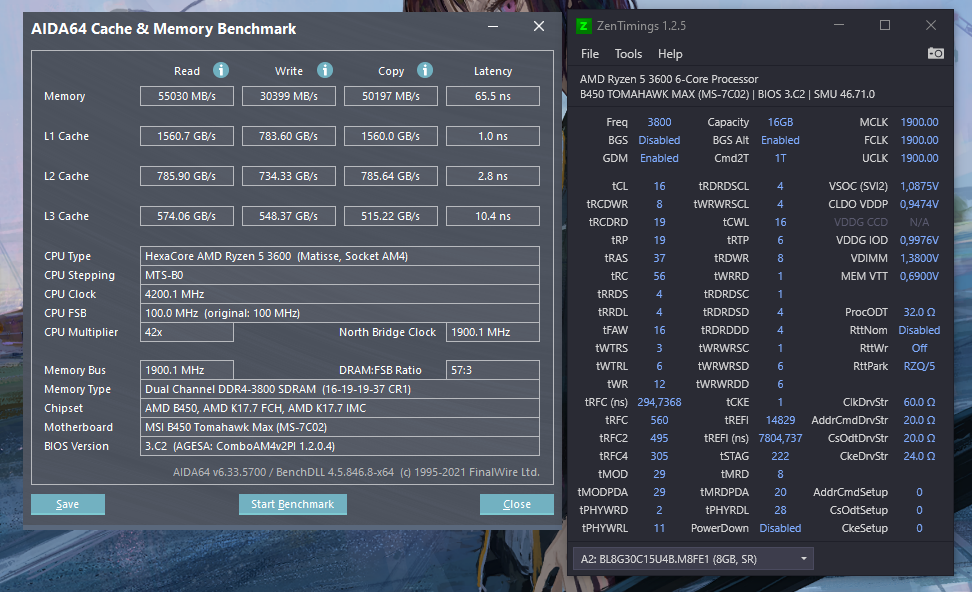972x592 pixels.
Task: Minimize the AIDA64 benchmark window
Action: tap(493, 27)
